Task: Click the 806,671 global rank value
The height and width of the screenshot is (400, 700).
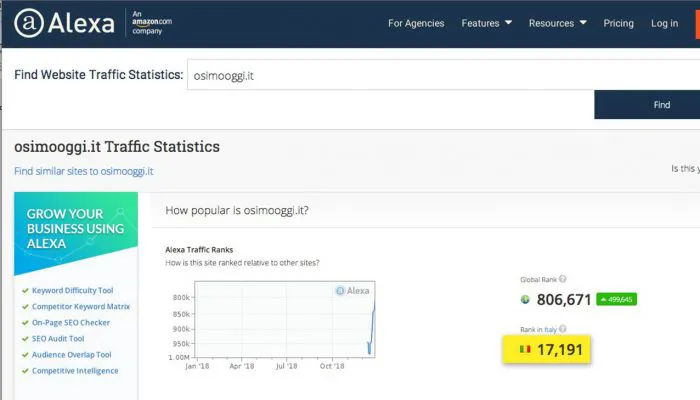Action: 564,300
